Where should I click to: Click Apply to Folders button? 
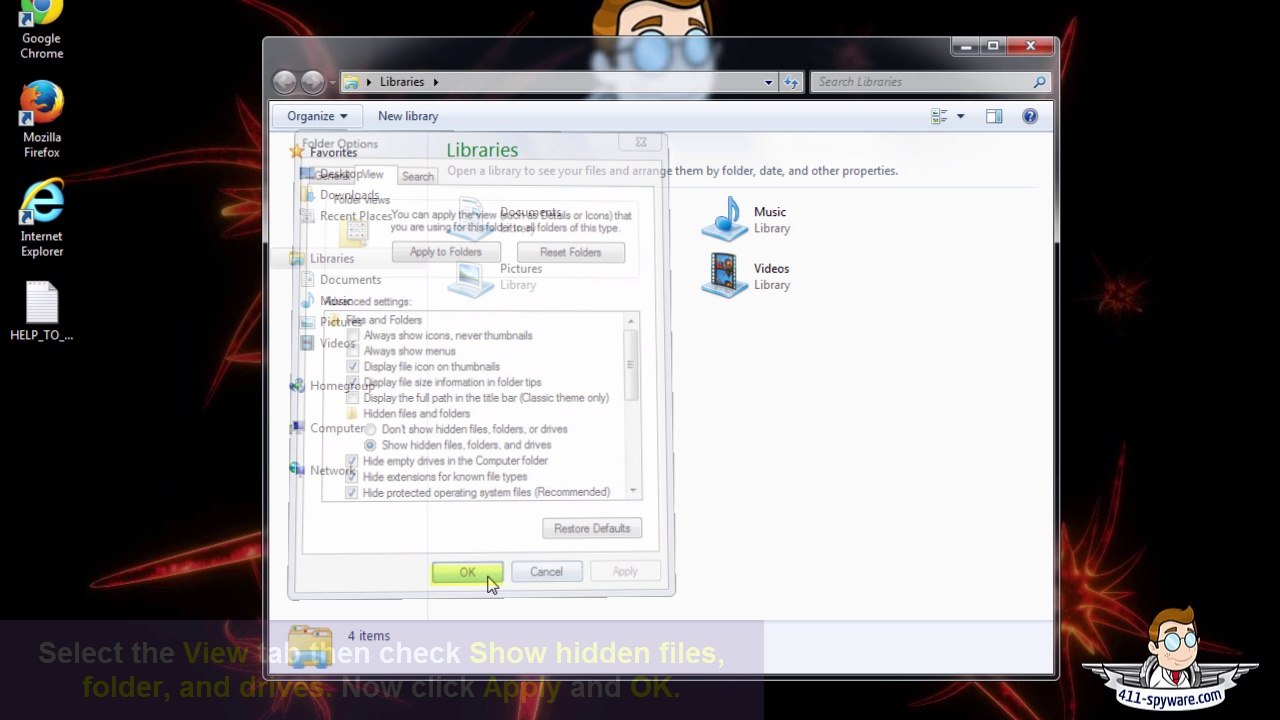pos(446,252)
